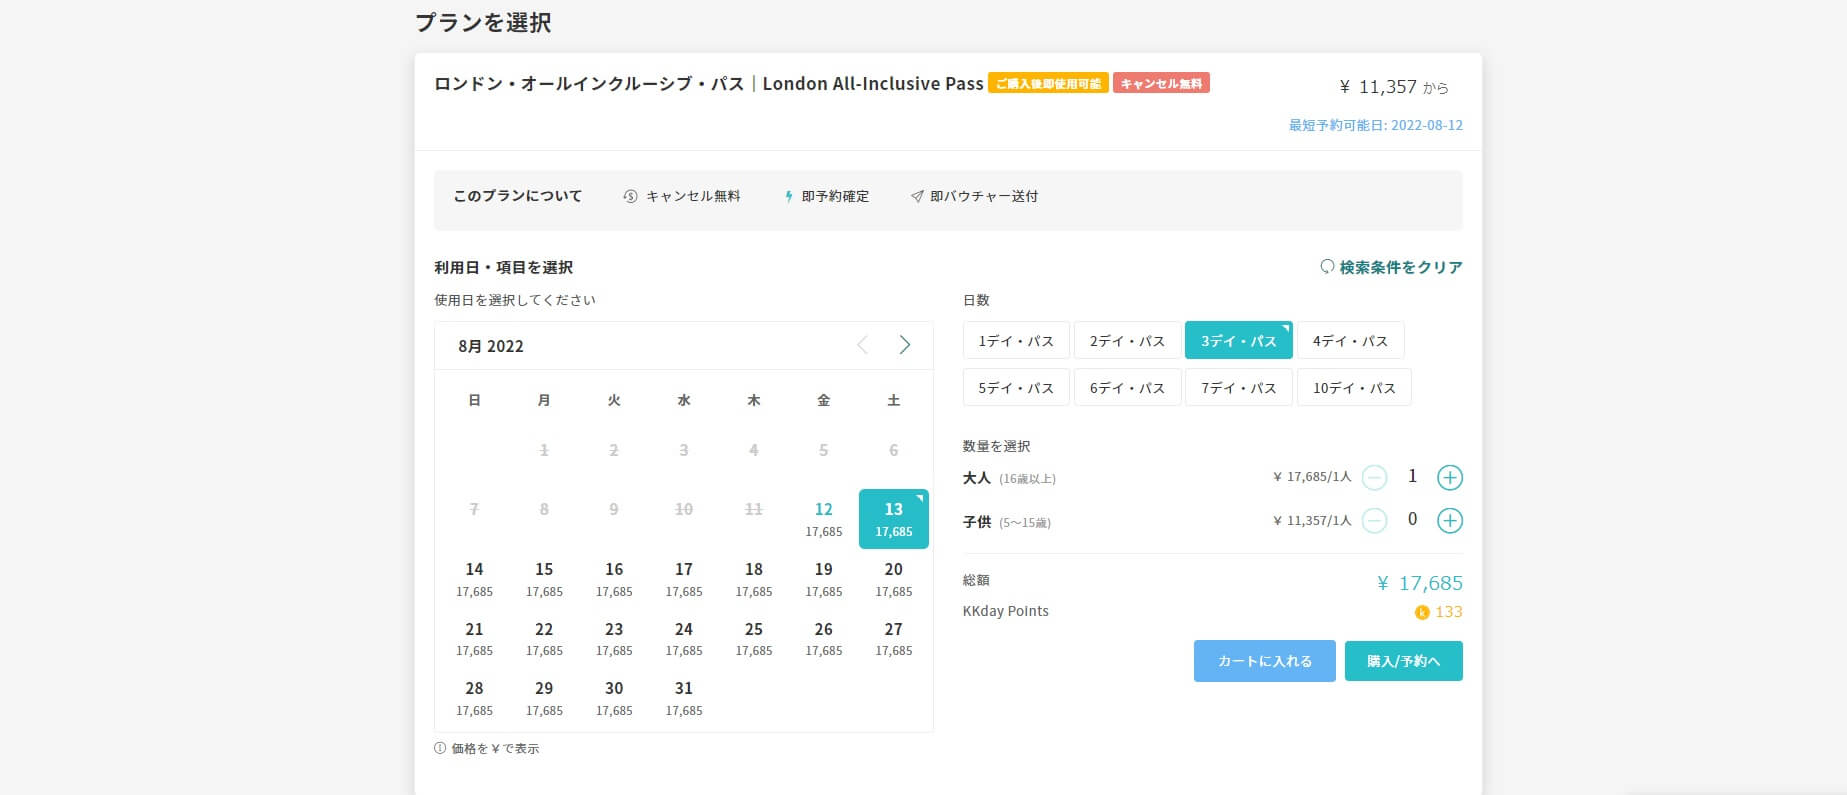
Task: Click the total price ¥ 17,685
Action: pyautogui.click(x=1420, y=583)
